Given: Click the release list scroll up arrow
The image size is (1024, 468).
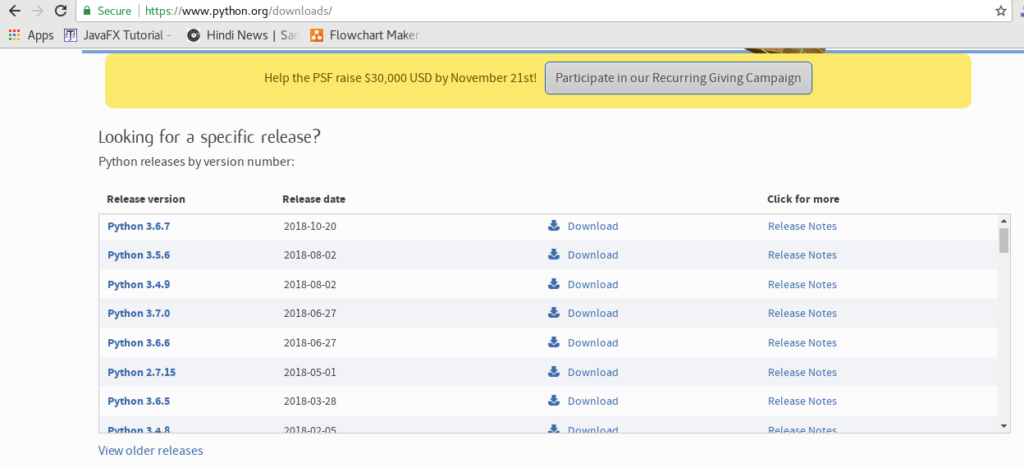Looking at the screenshot, I should pos(1004,221).
